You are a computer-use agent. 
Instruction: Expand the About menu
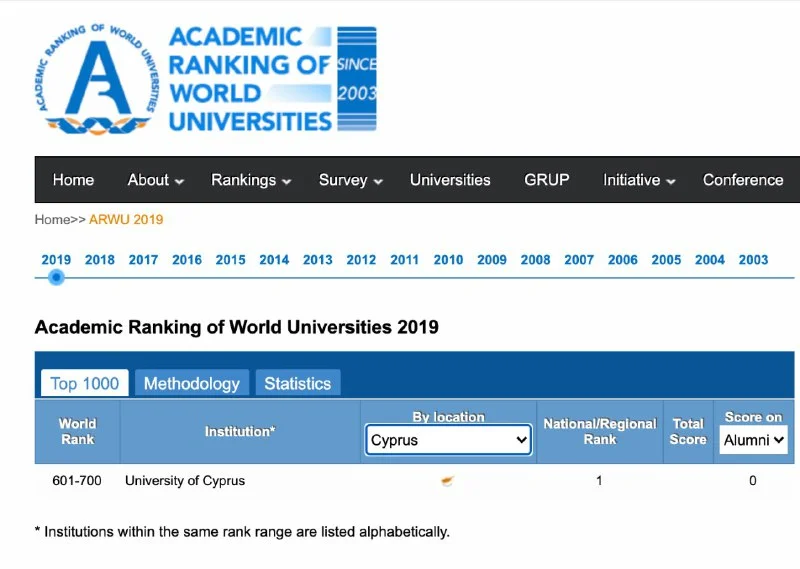(x=155, y=180)
